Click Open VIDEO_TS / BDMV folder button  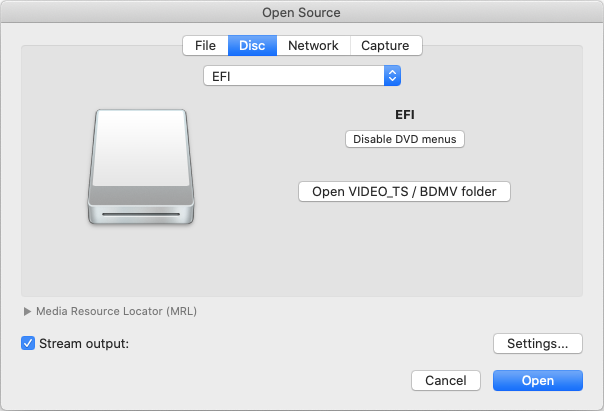(x=404, y=191)
